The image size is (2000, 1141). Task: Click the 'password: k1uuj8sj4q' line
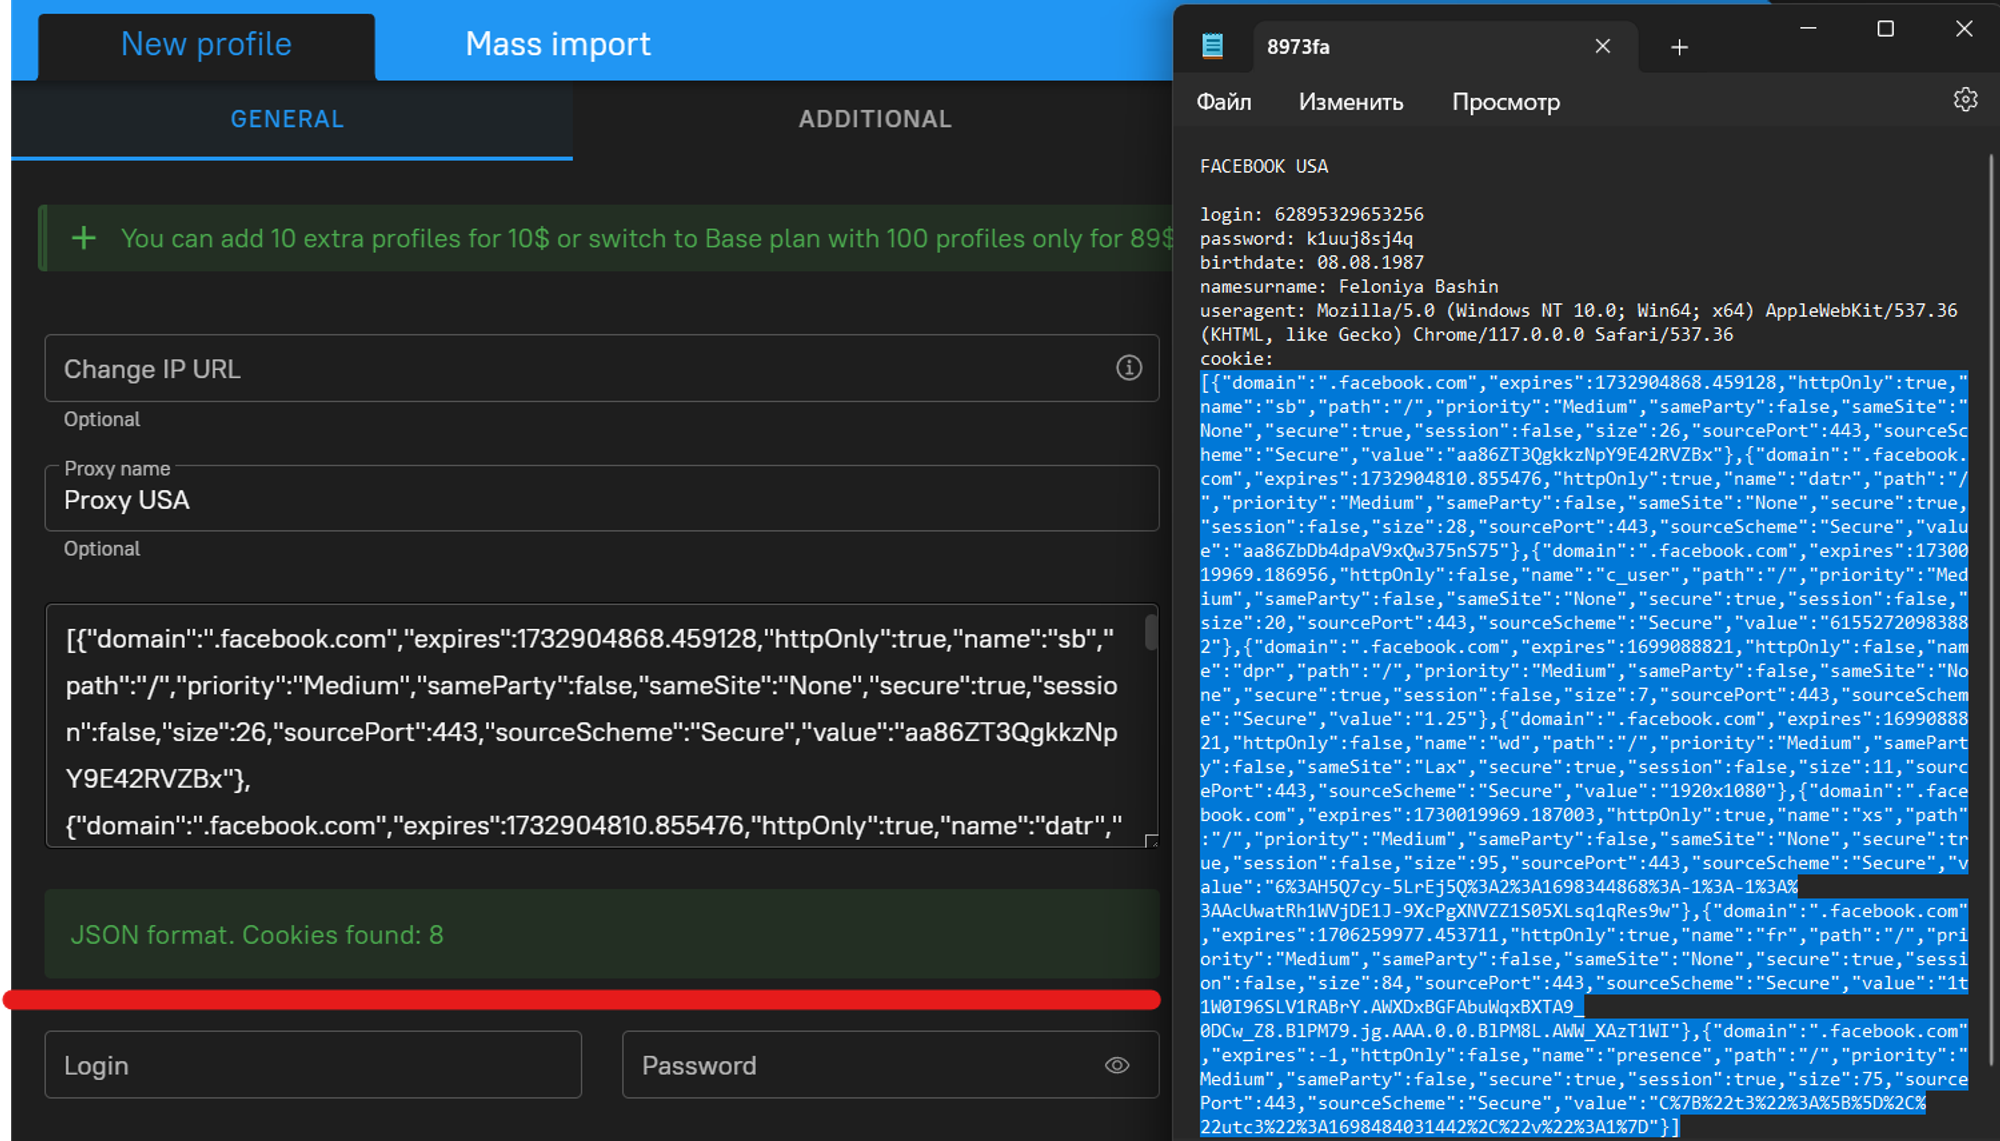(x=1307, y=239)
